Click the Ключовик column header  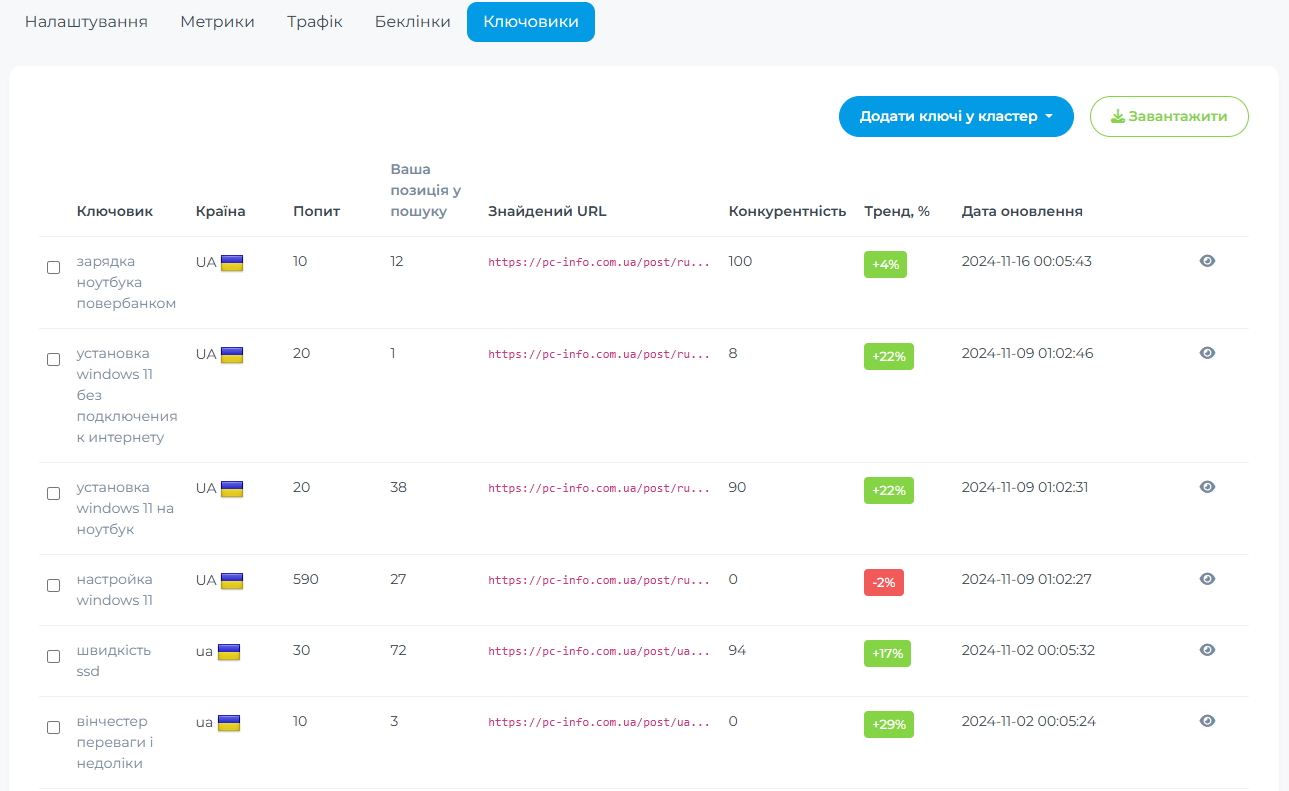tap(115, 211)
